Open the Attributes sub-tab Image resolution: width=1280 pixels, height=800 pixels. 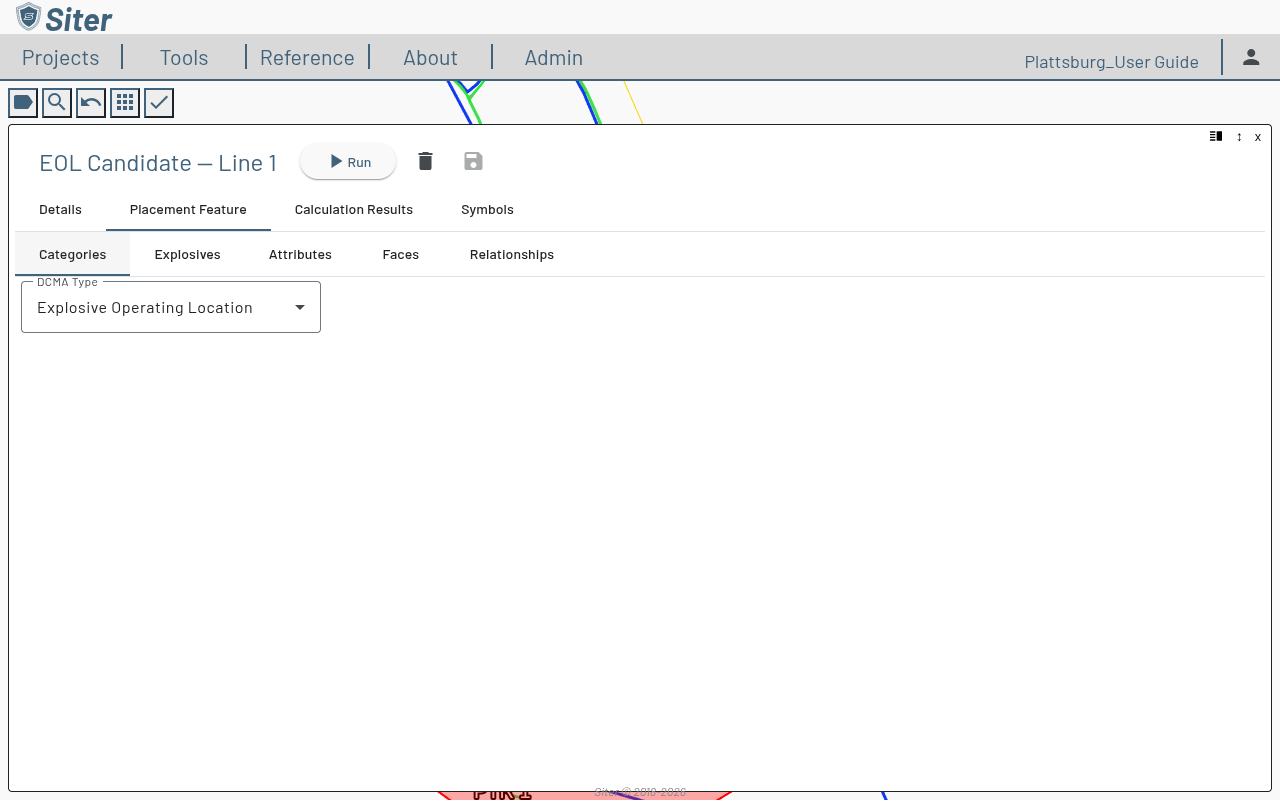click(x=300, y=255)
